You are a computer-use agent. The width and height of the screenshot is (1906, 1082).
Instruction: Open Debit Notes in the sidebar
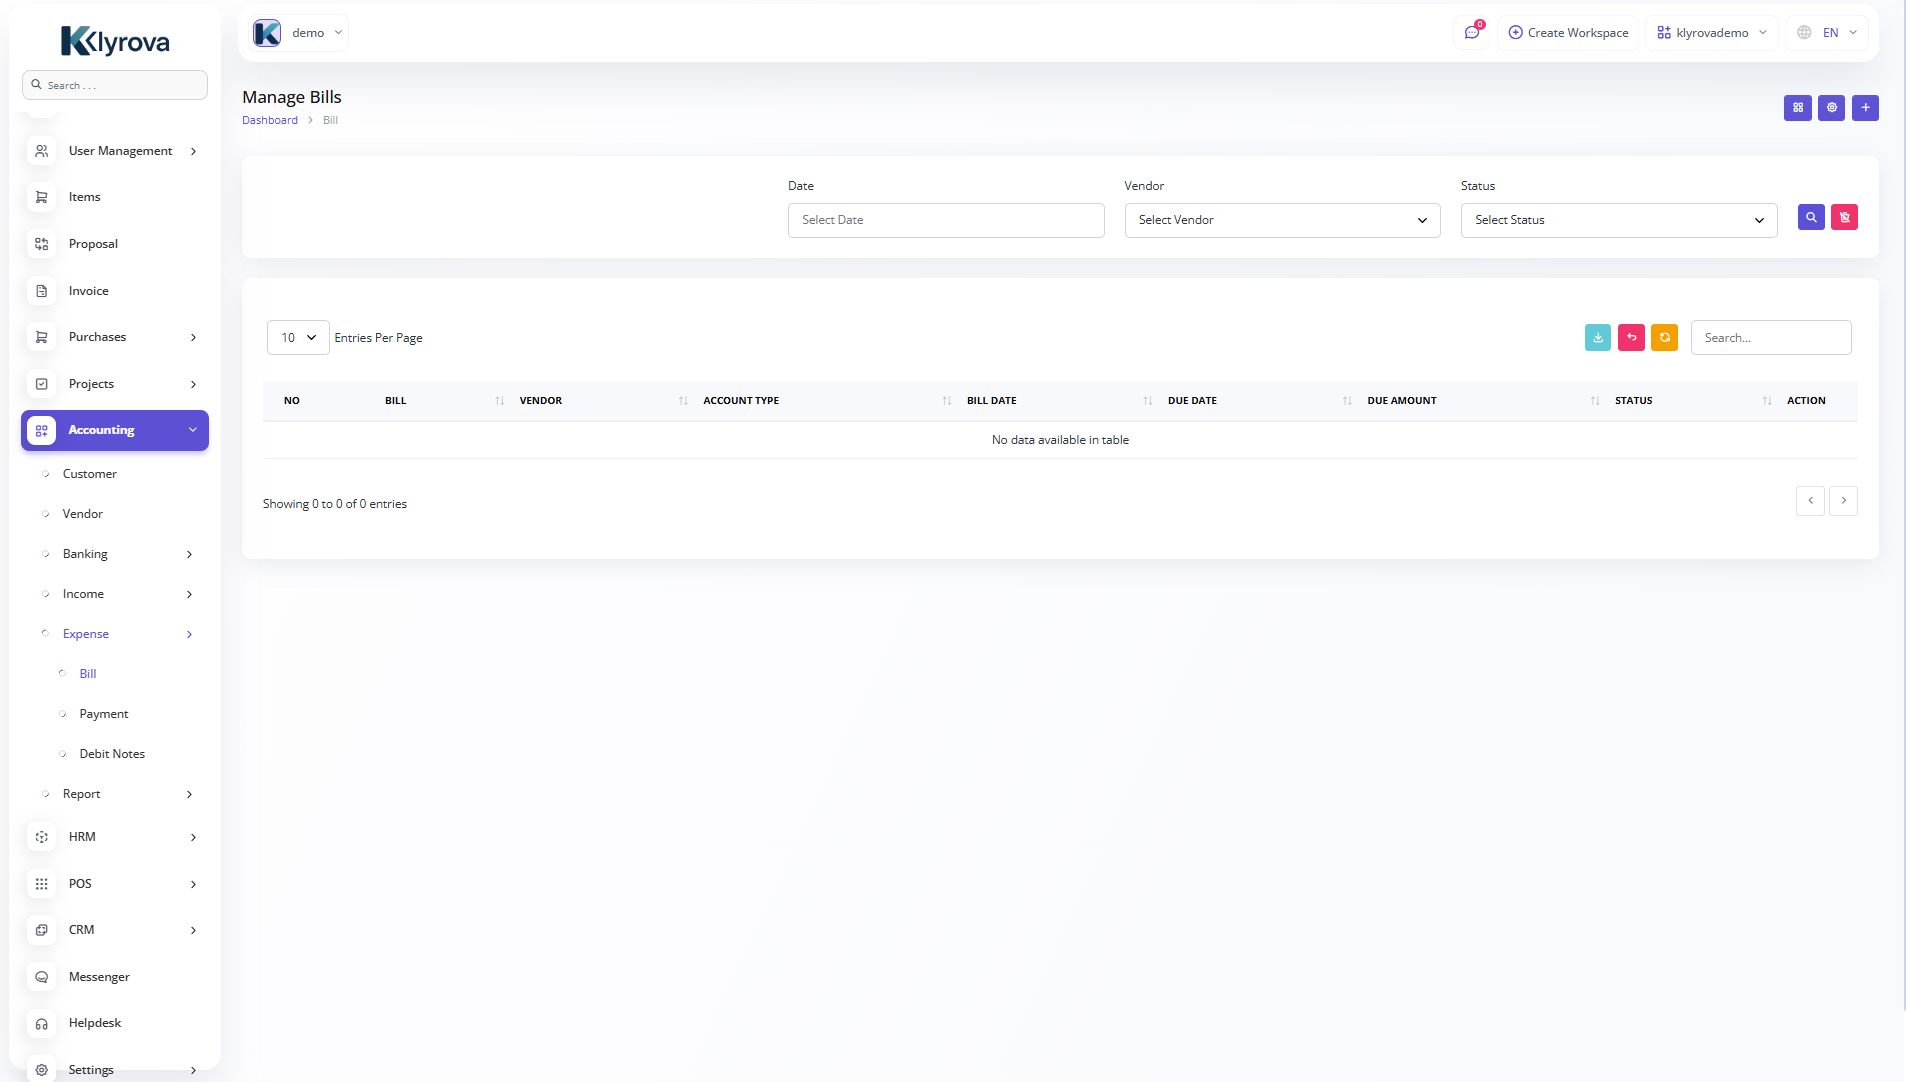(112, 754)
